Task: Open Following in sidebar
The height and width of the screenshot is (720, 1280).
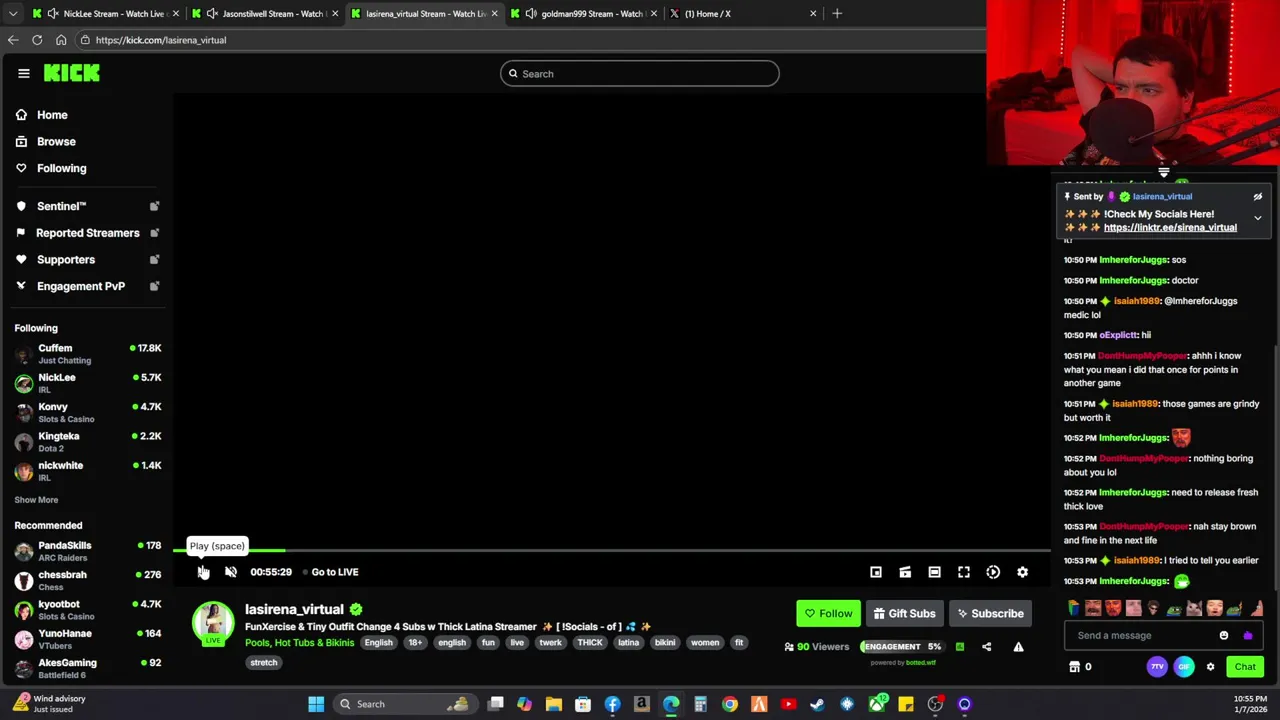Action: pos(61,168)
